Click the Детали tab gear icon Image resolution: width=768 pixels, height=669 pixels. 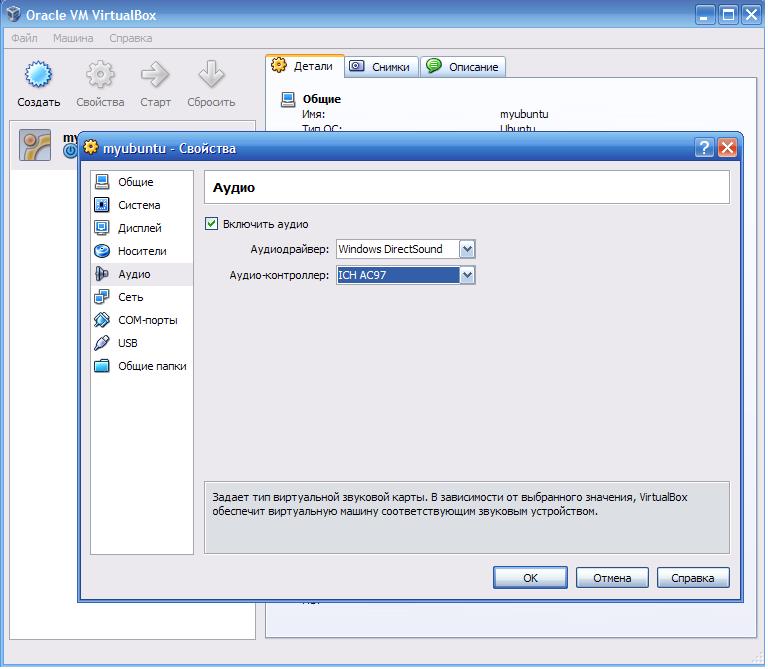(279, 65)
